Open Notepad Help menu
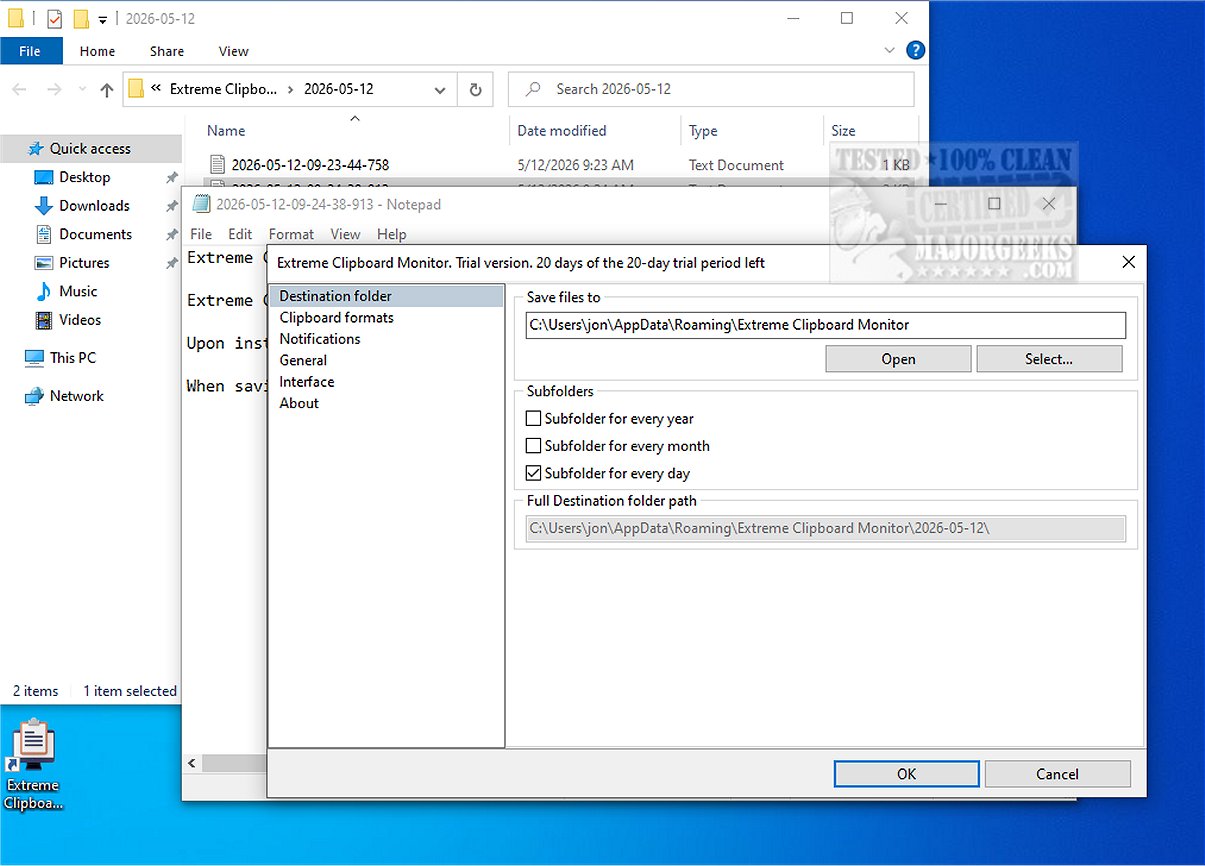Screen dimensions: 1205x866 point(392,234)
